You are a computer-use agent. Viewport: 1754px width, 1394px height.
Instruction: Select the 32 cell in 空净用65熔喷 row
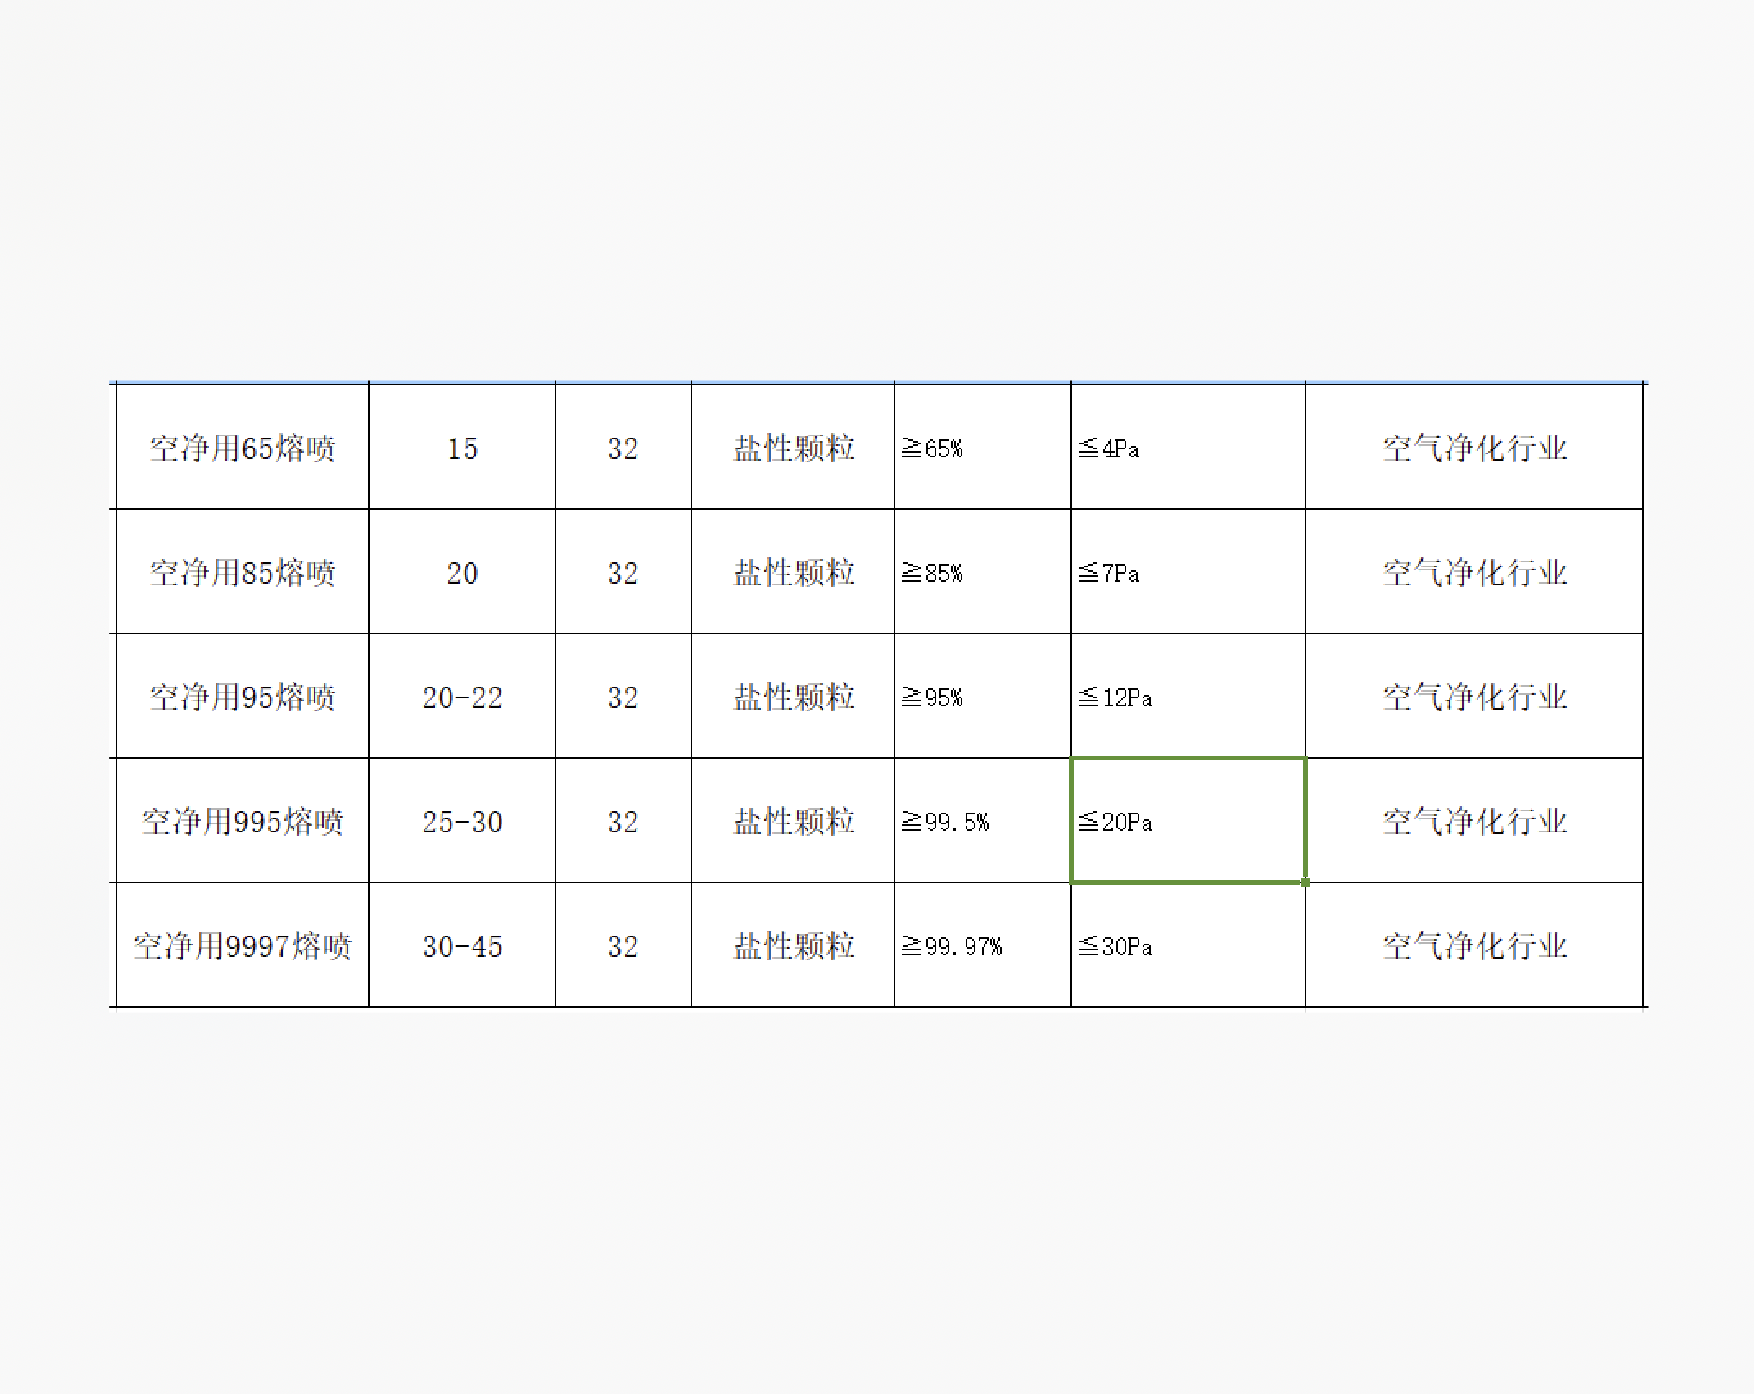click(x=623, y=447)
